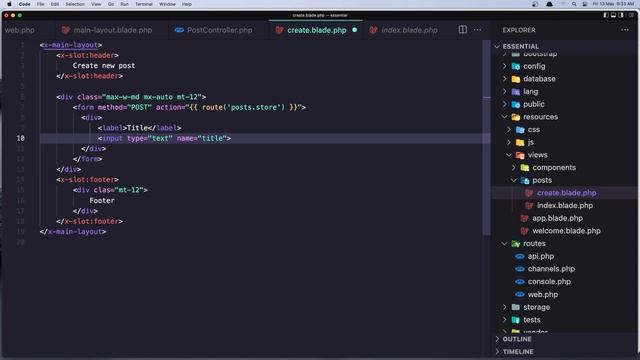The height and width of the screenshot is (360, 640).
Task: Open editor More Actions ellipsis menu
Action: [x=477, y=30]
